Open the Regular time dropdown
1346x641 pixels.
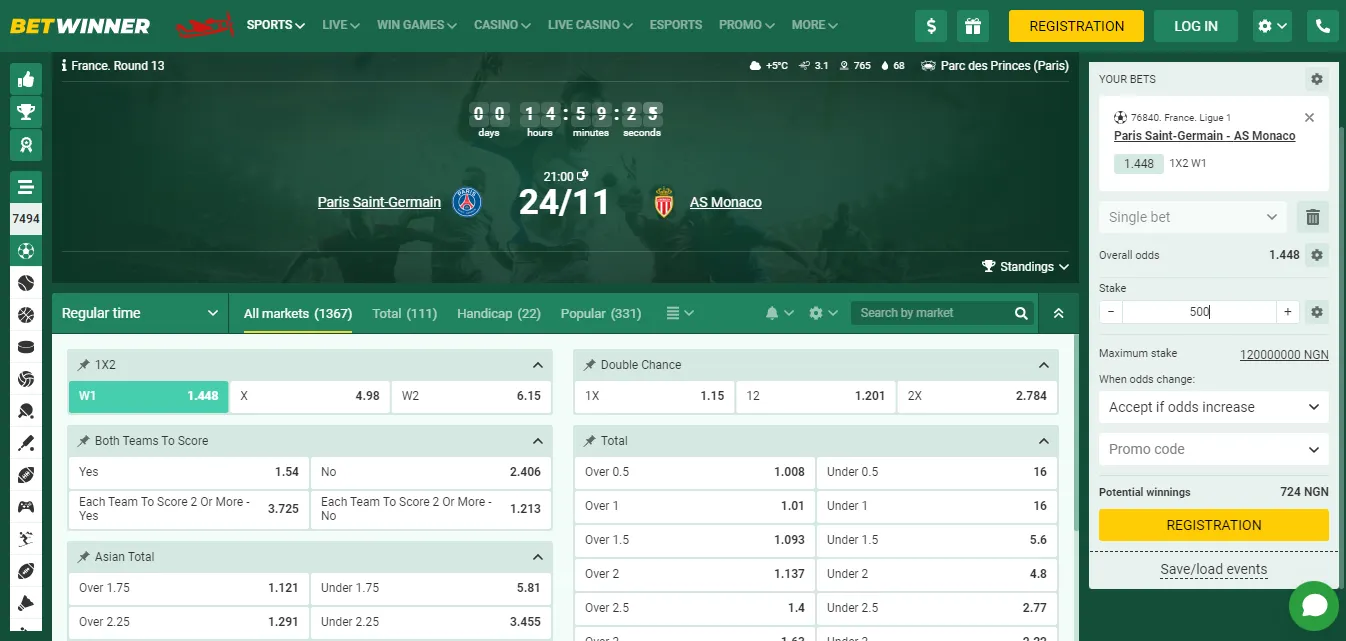[x=140, y=313]
